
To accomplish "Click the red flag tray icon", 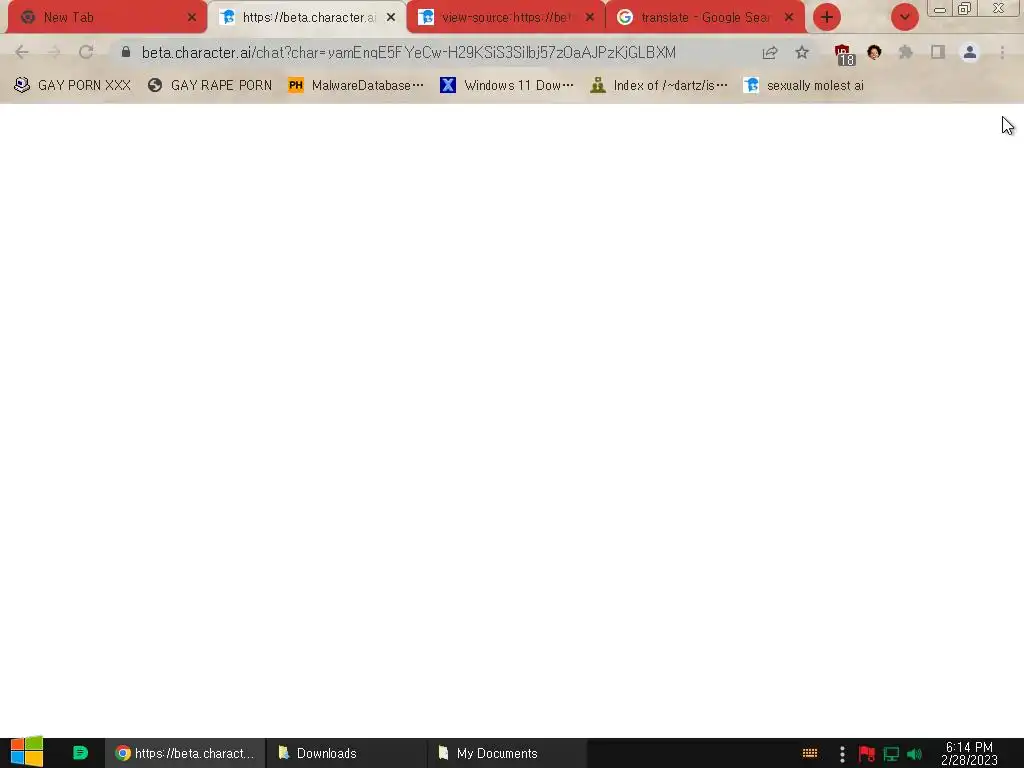I will tap(867, 754).
